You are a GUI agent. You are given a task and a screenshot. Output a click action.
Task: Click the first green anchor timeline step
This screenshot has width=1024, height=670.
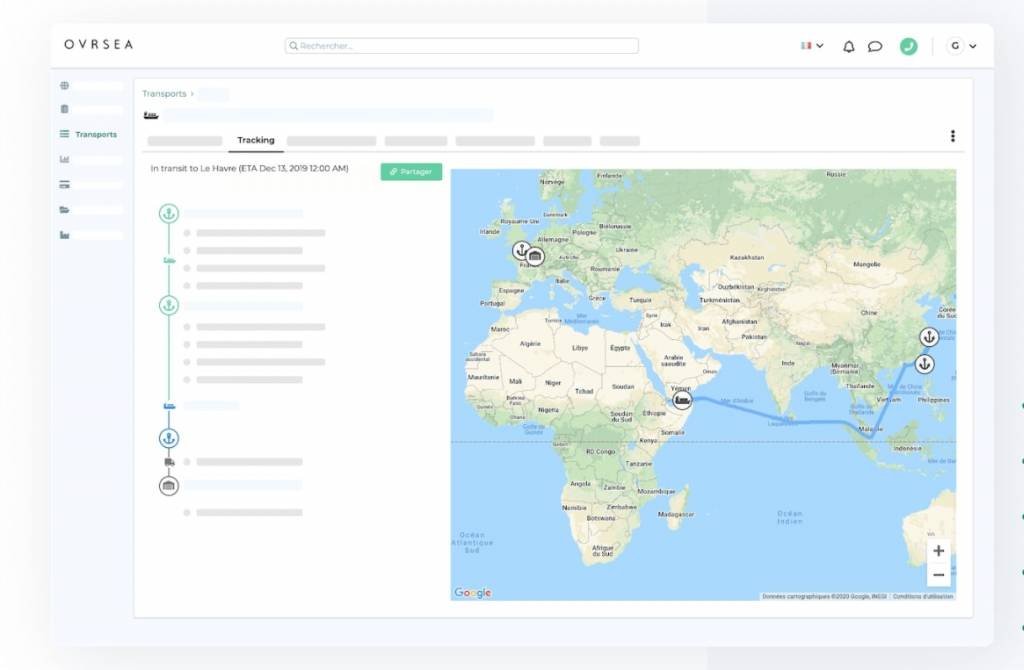click(x=169, y=214)
